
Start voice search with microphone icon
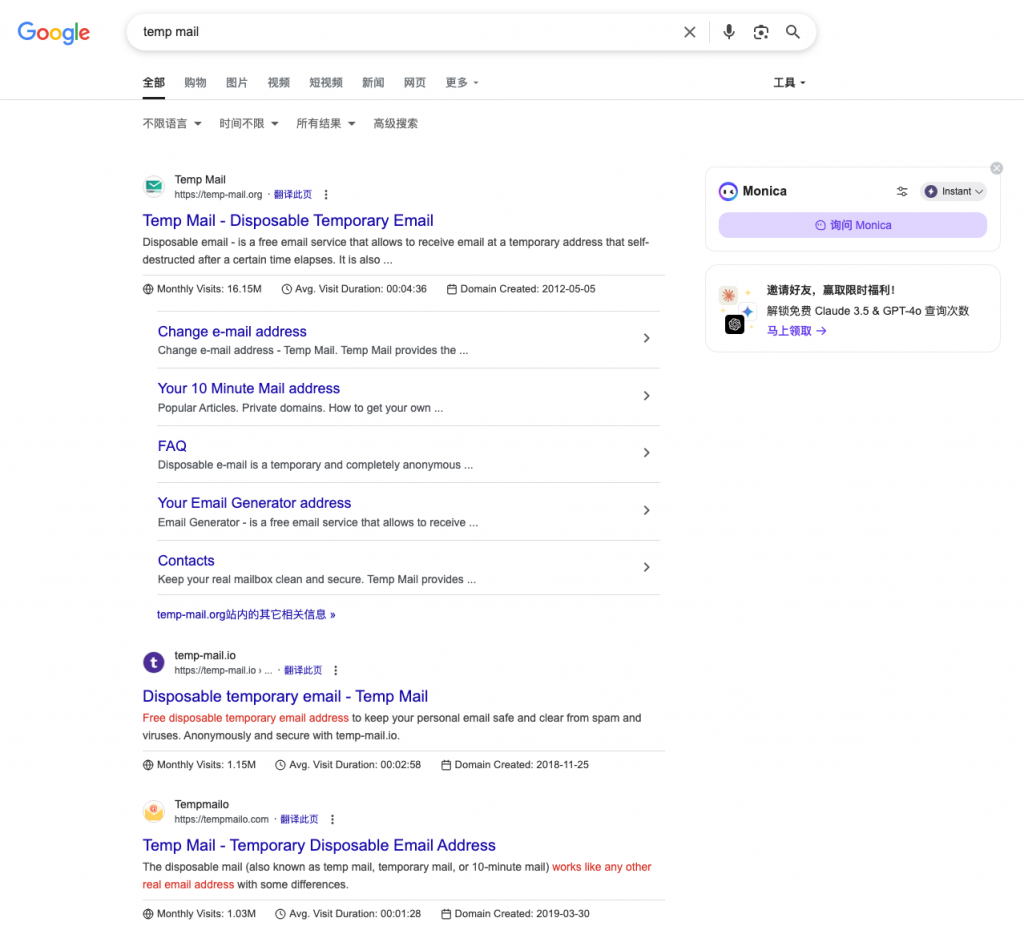tap(729, 32)
